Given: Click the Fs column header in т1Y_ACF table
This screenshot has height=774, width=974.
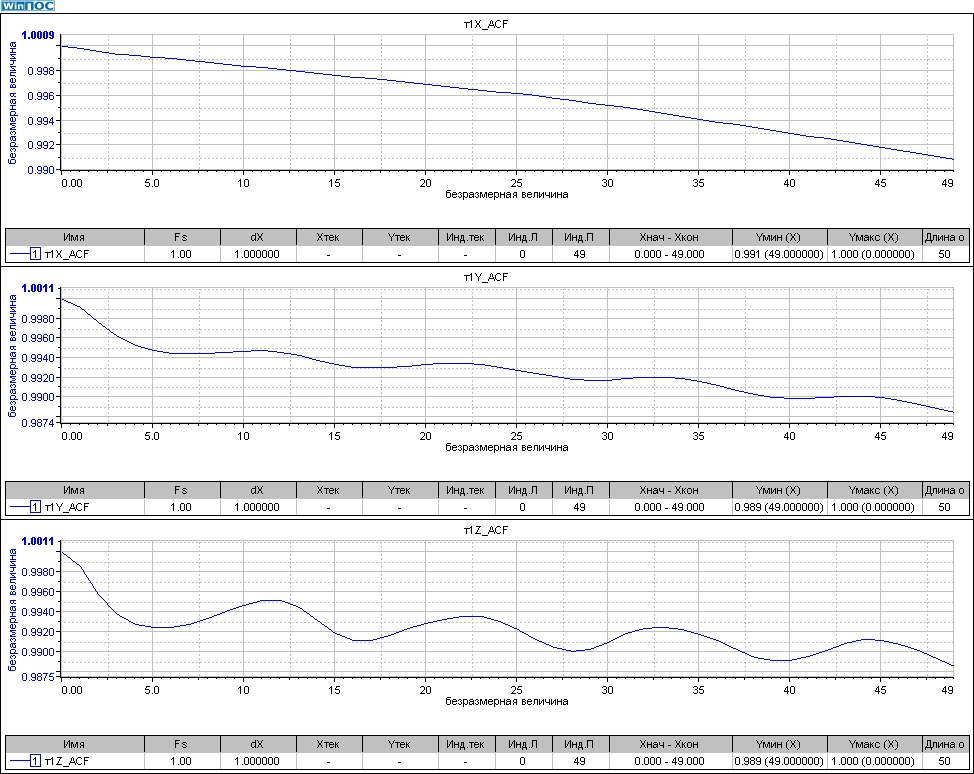Looking at the screenshot, I should click(x=180, y=491).
